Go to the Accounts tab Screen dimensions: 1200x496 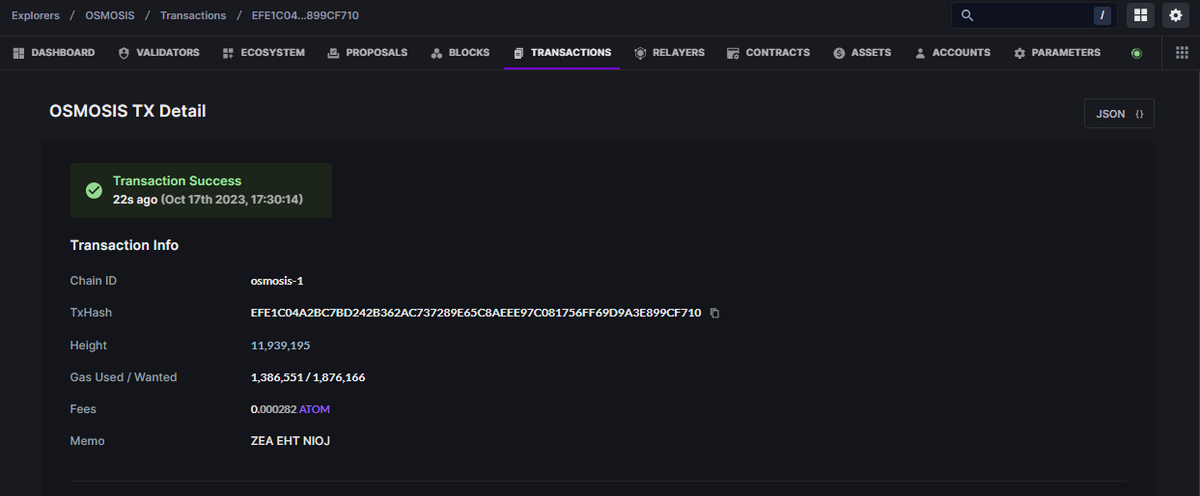click(952, 52)
